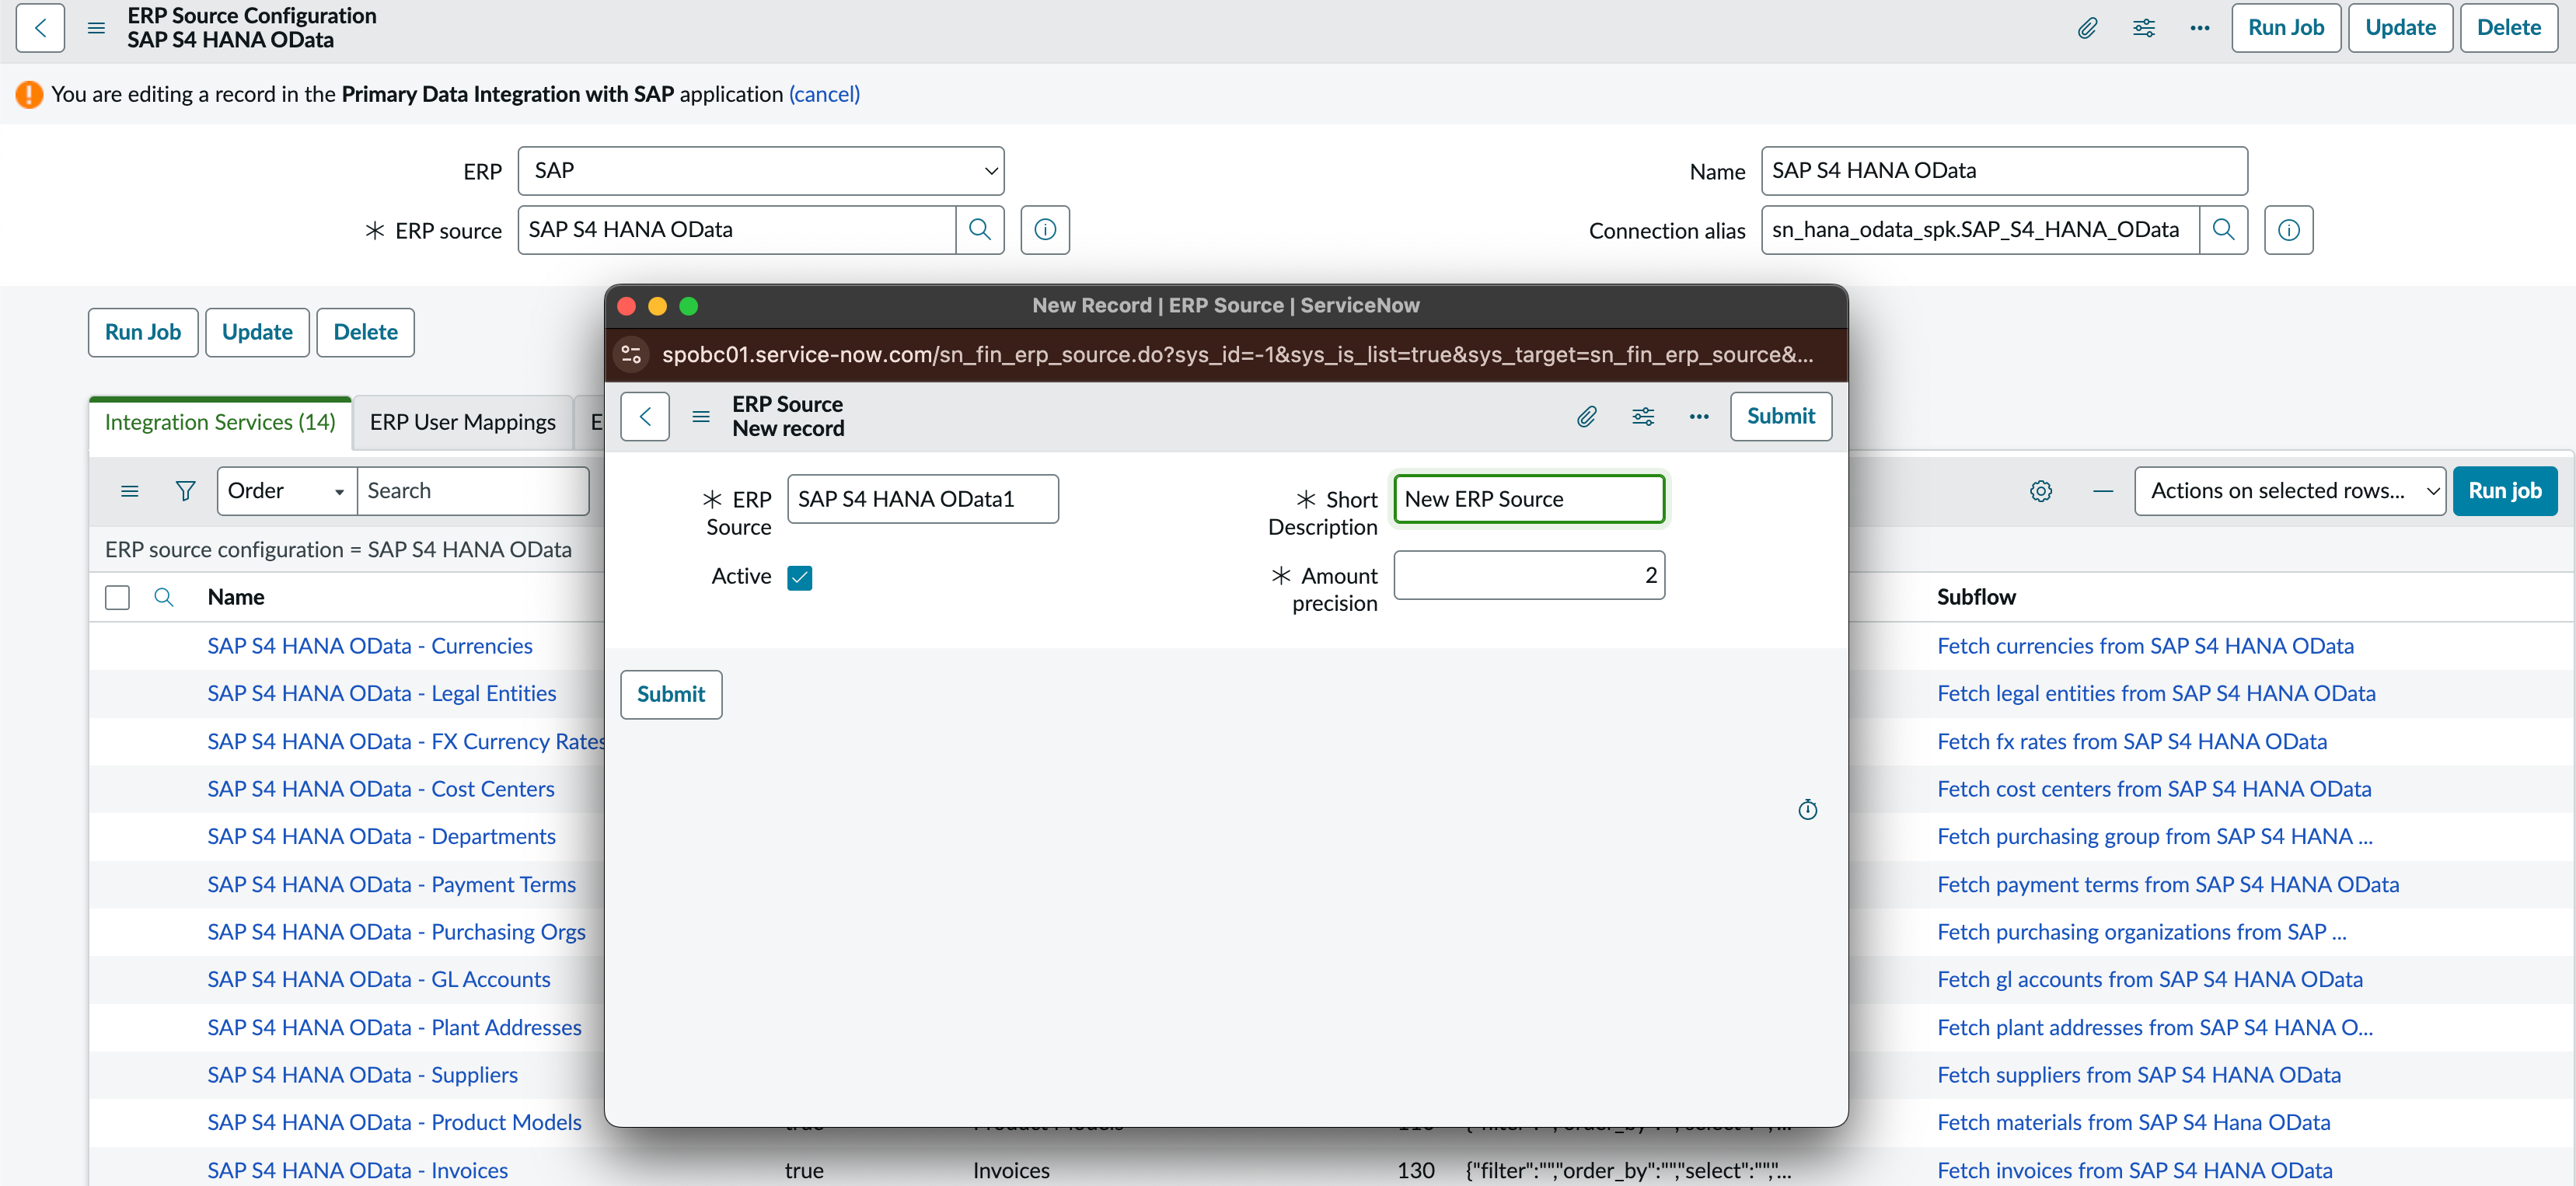Click the Connection alias input field
The width and height of the screenshot is (2576, 1186).
1980,230
